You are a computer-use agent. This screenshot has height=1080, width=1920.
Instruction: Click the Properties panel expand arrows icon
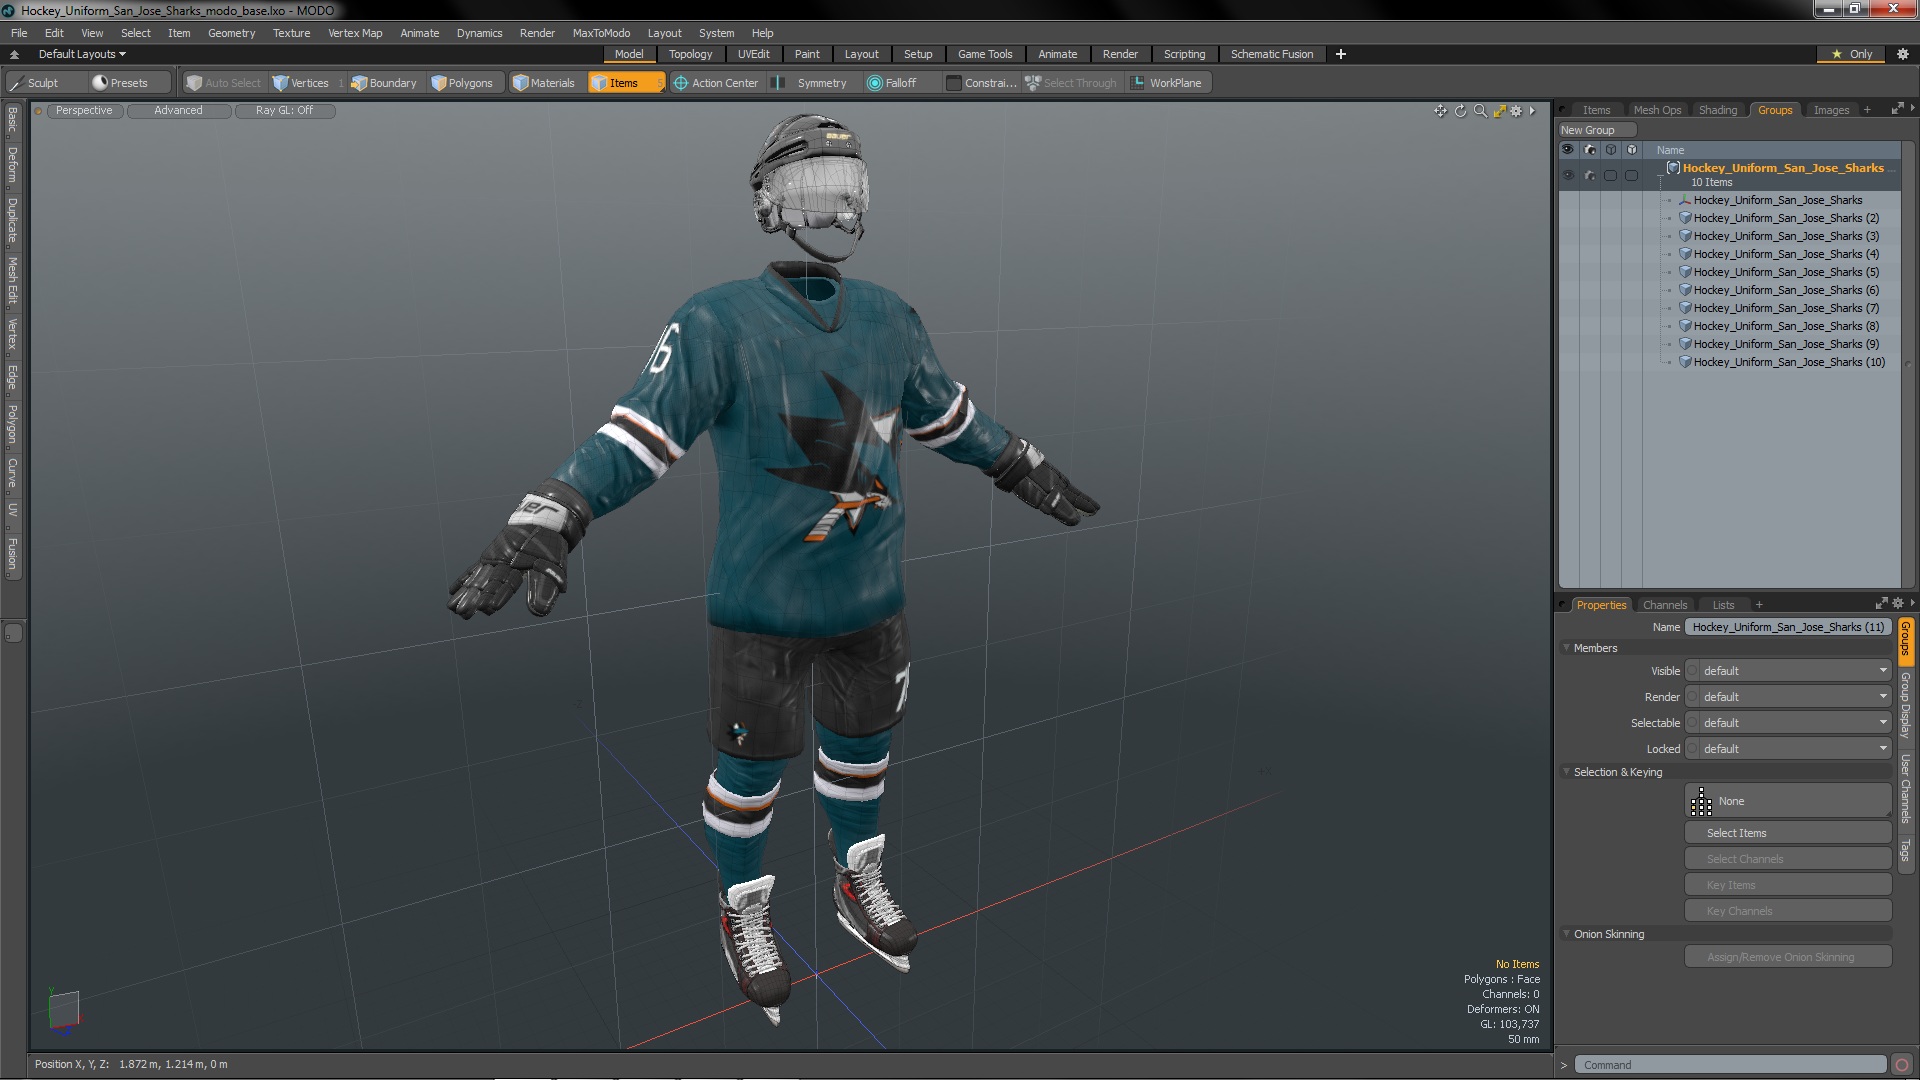[x=1881, y=603]
